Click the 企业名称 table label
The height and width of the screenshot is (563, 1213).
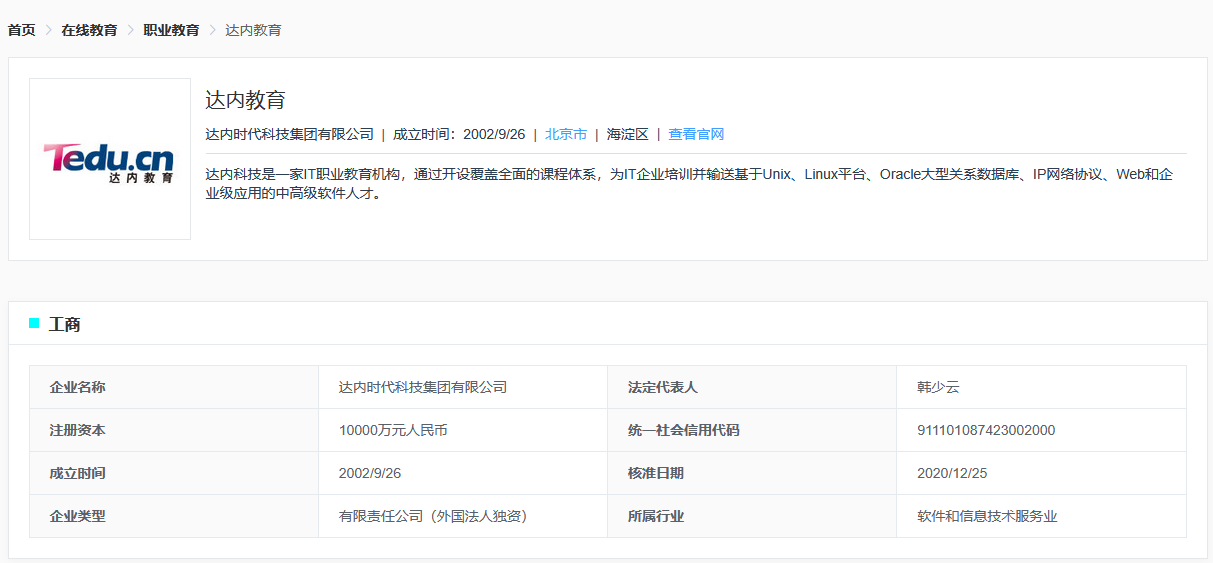coord(78,387)
